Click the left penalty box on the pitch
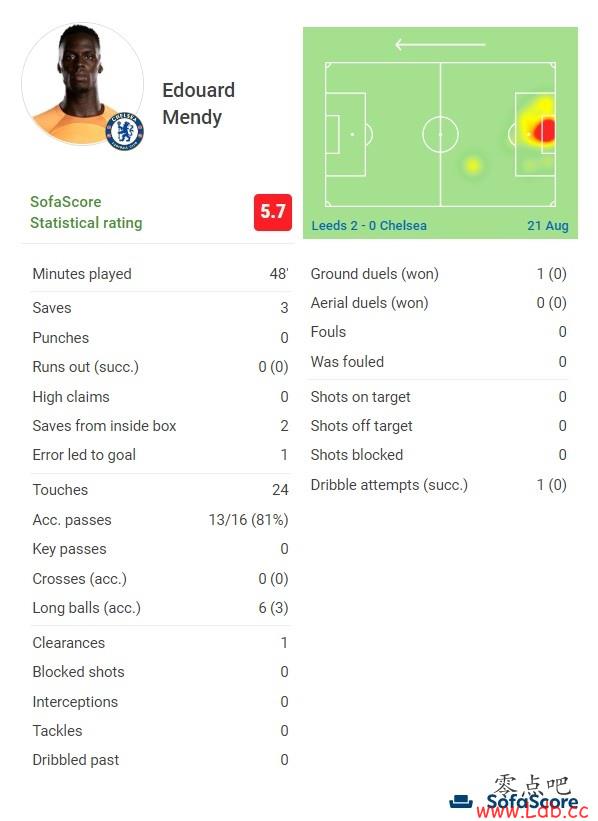 (345, 135)
